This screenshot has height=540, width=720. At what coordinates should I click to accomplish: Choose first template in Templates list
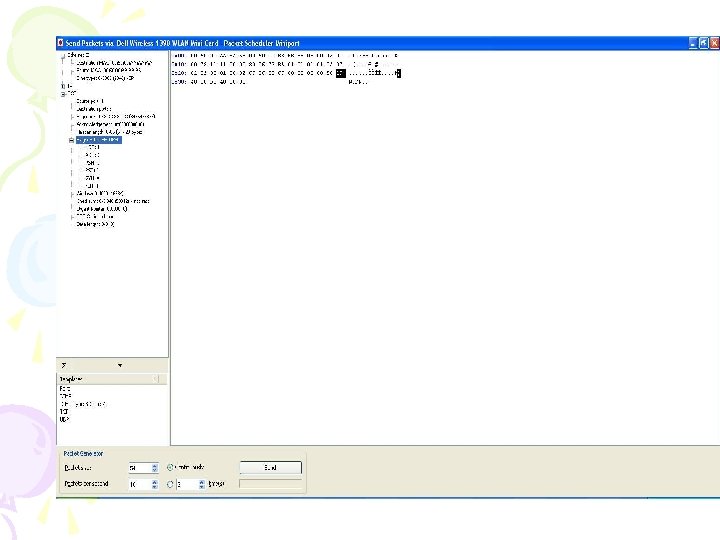coord(65,388)
